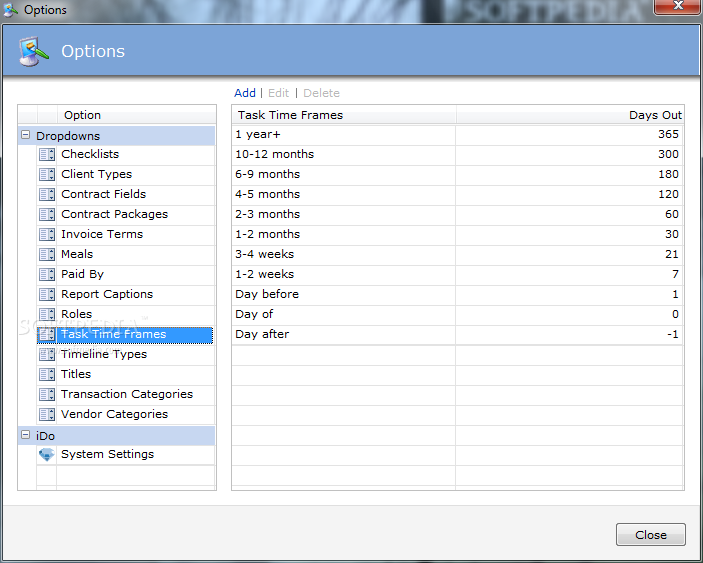This screenshot has width=703, height=563.
Task: Click the Option column header
Action: (x=137, y=115)
